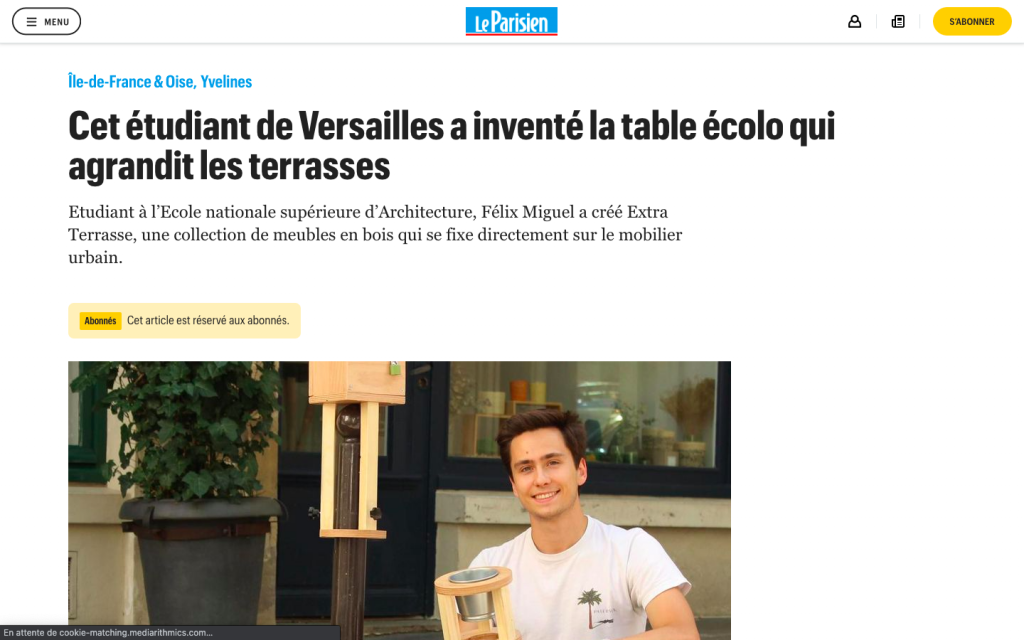Go to the Yvelines category link

click(226, 82)
